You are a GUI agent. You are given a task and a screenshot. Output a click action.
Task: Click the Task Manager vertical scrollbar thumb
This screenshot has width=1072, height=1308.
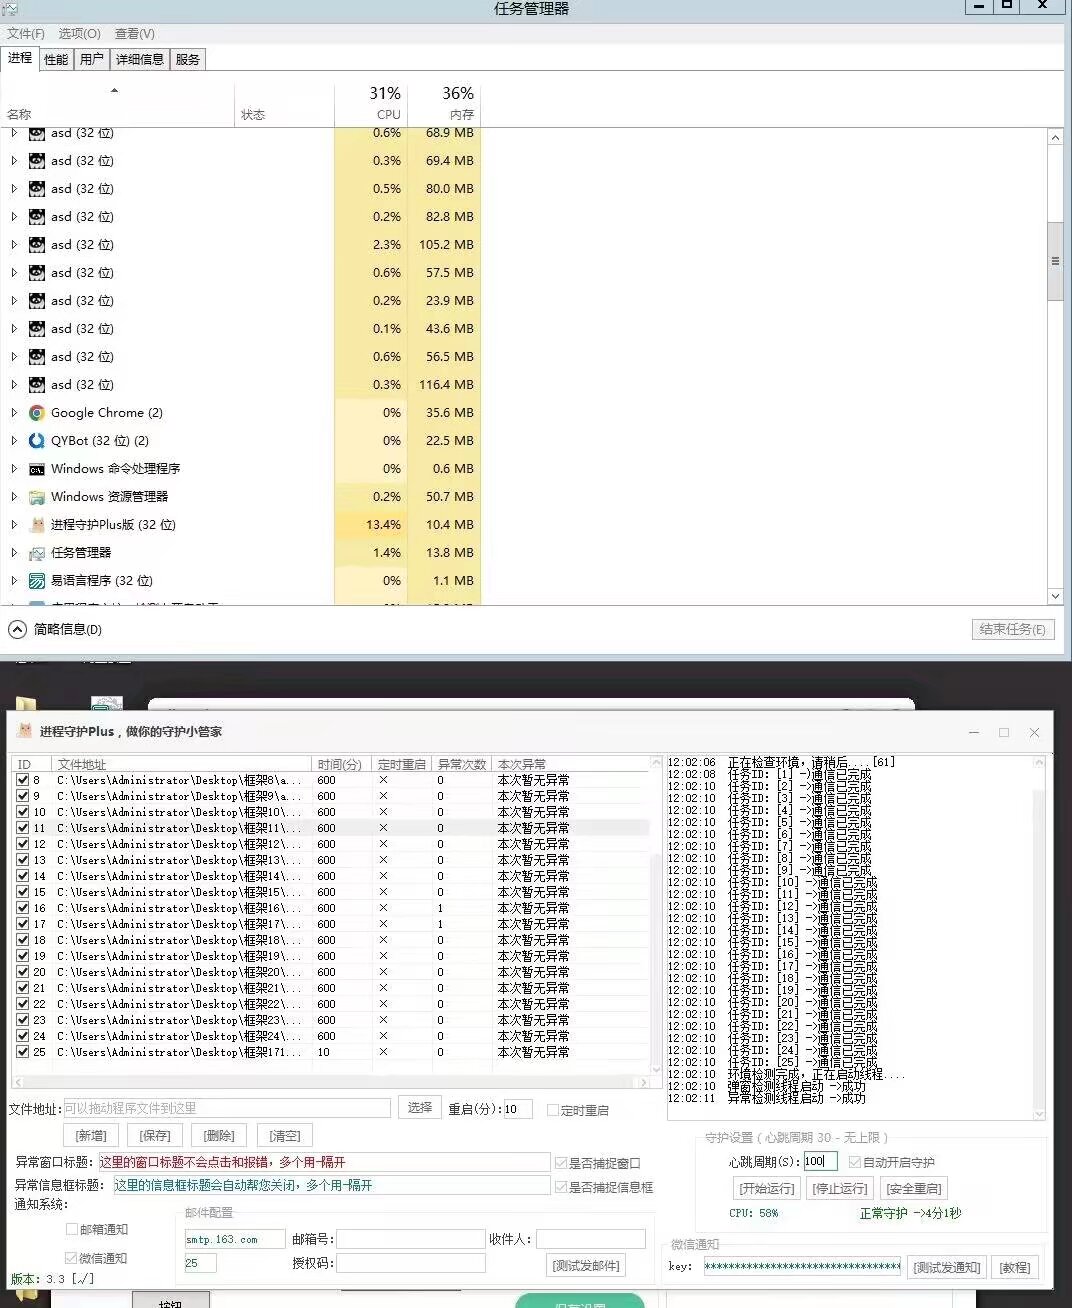click(1055, 261)
